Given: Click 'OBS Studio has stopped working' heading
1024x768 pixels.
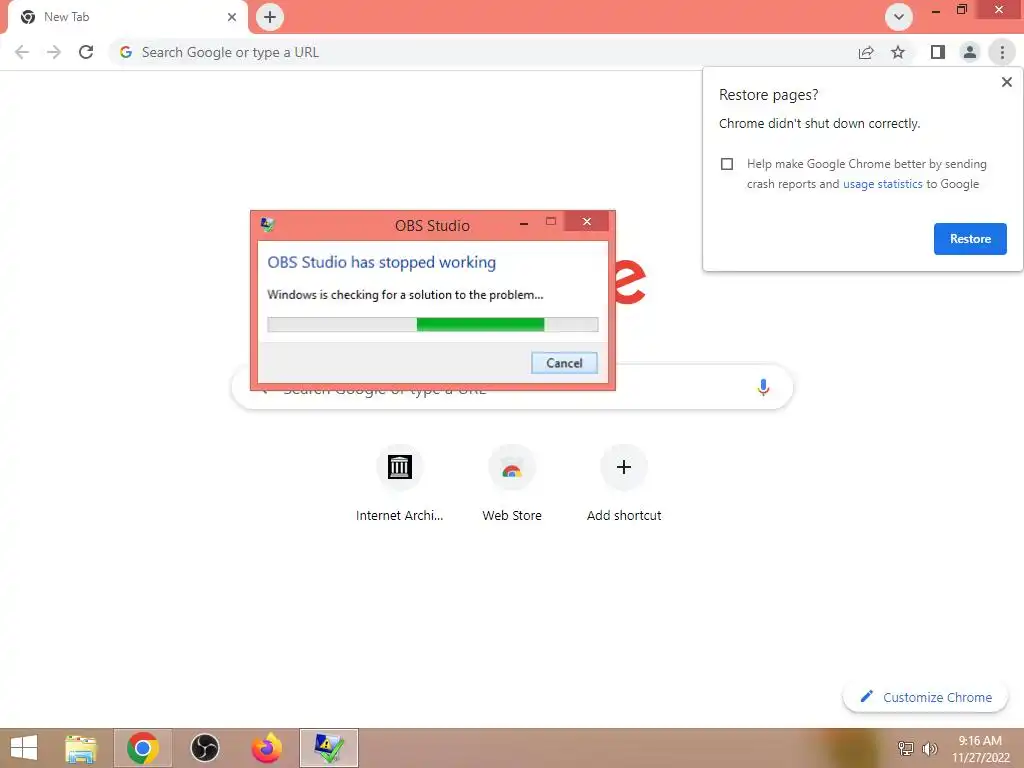Looking at the screenshot, I should click(x=381, y=263).
